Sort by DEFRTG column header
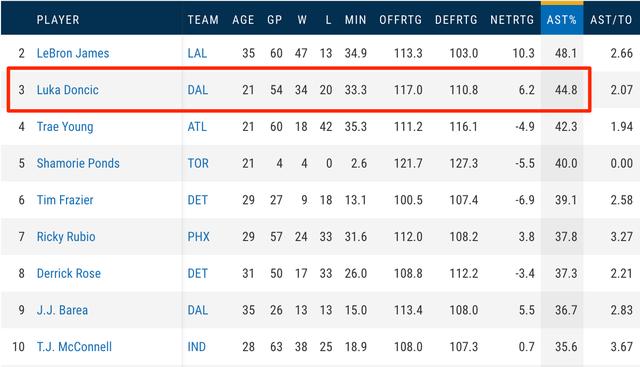Image resolution: width=640 pixels, height=367 pixels. 456,20
